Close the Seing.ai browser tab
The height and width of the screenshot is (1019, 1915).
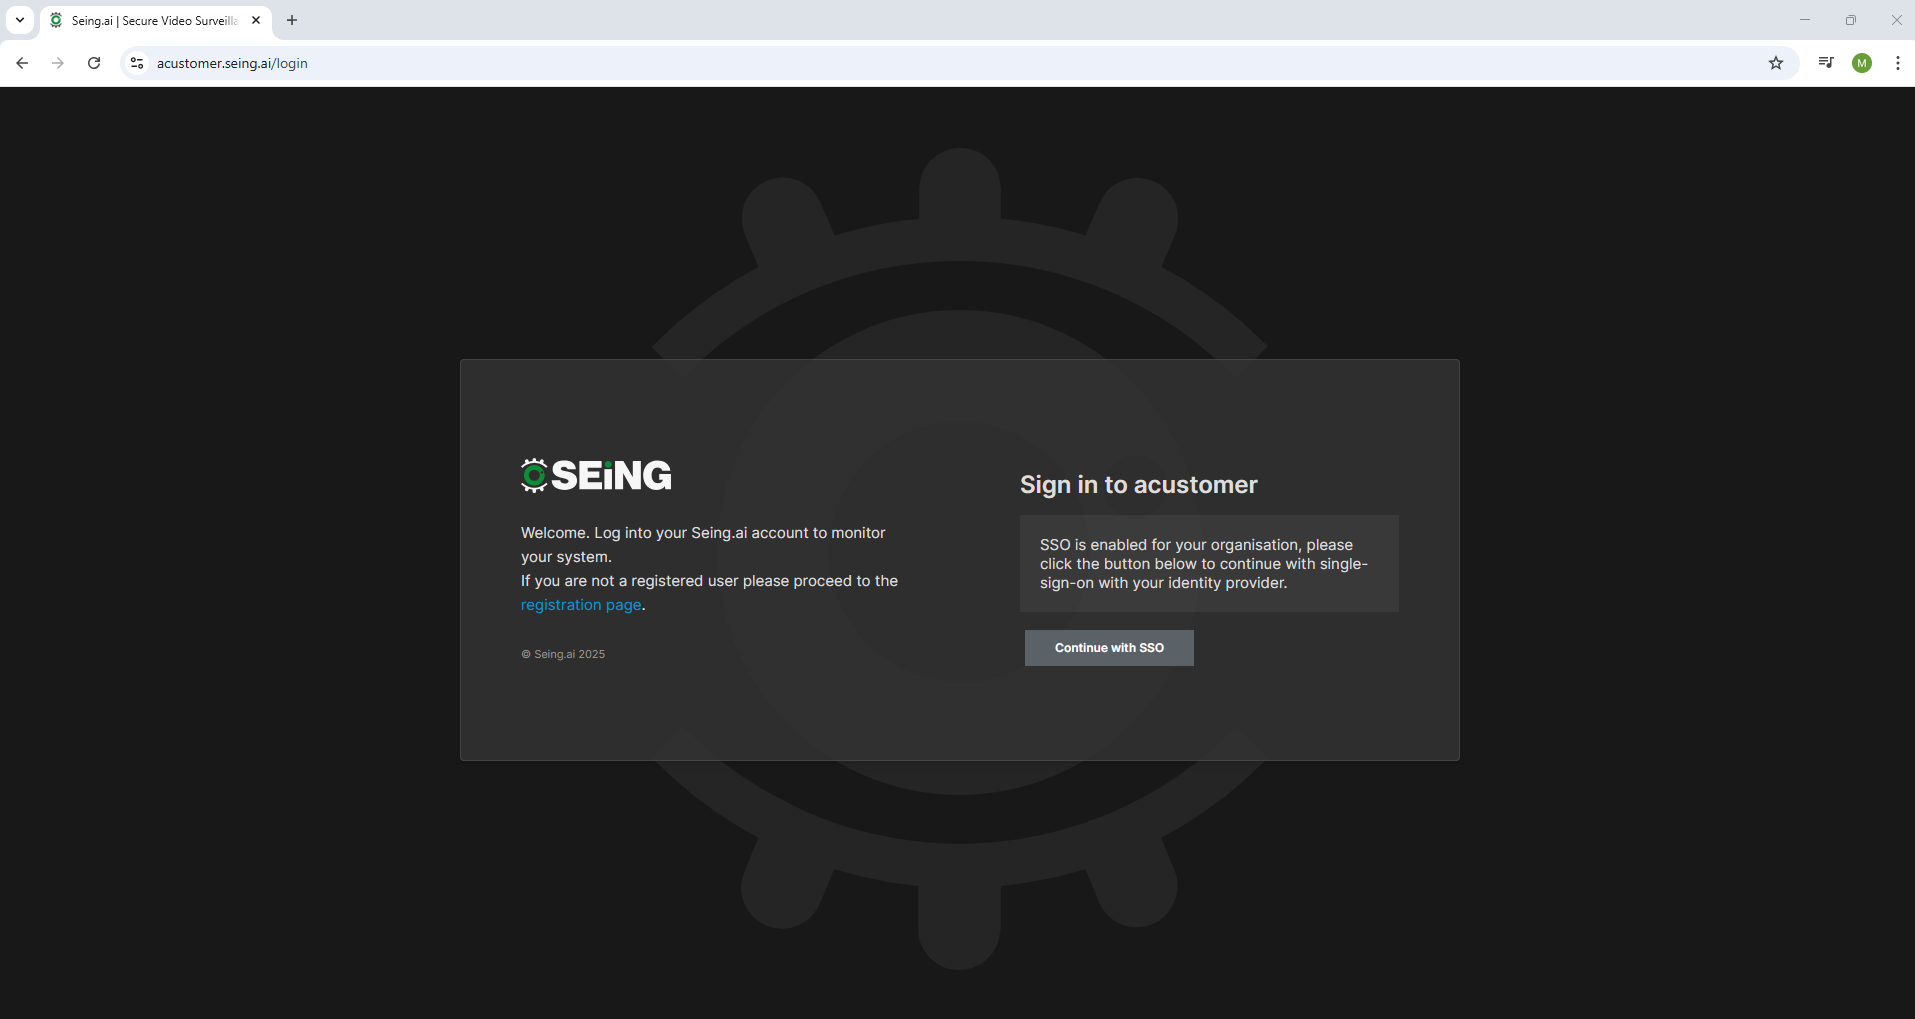[256, 20]
